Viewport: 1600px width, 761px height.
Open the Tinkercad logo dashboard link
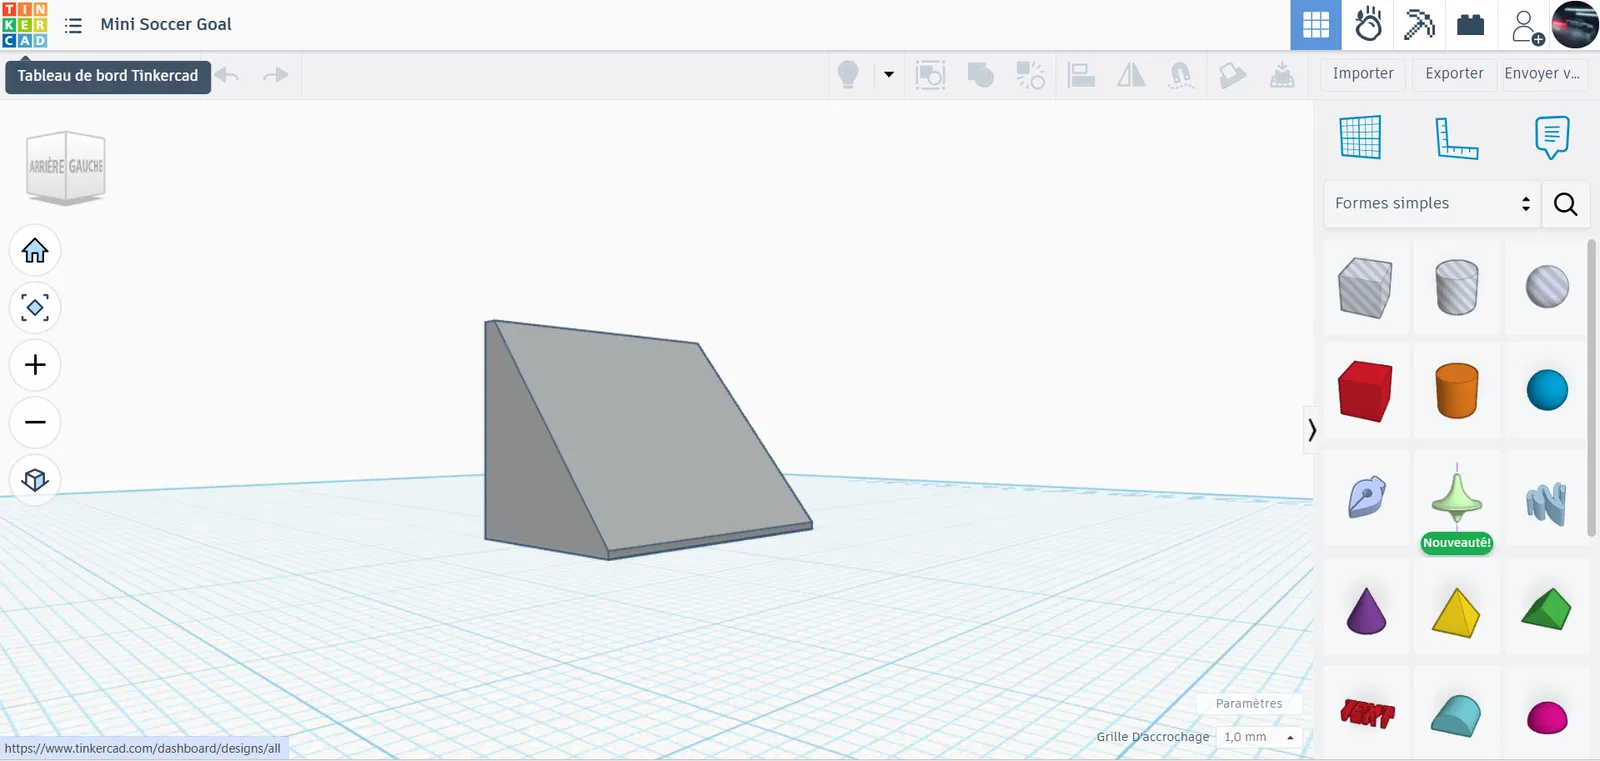pyautogui.click(x=25, y=25)
